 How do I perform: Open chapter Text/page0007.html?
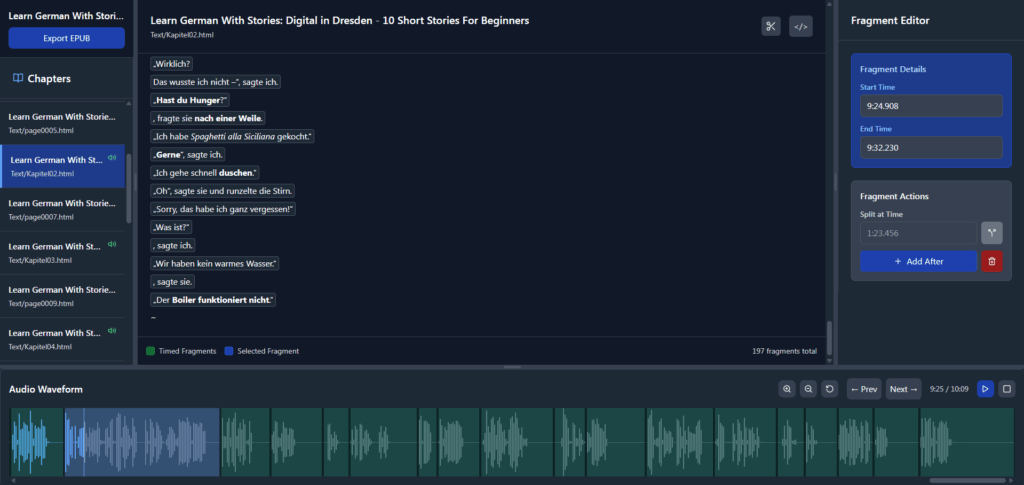tap(62, 209)
